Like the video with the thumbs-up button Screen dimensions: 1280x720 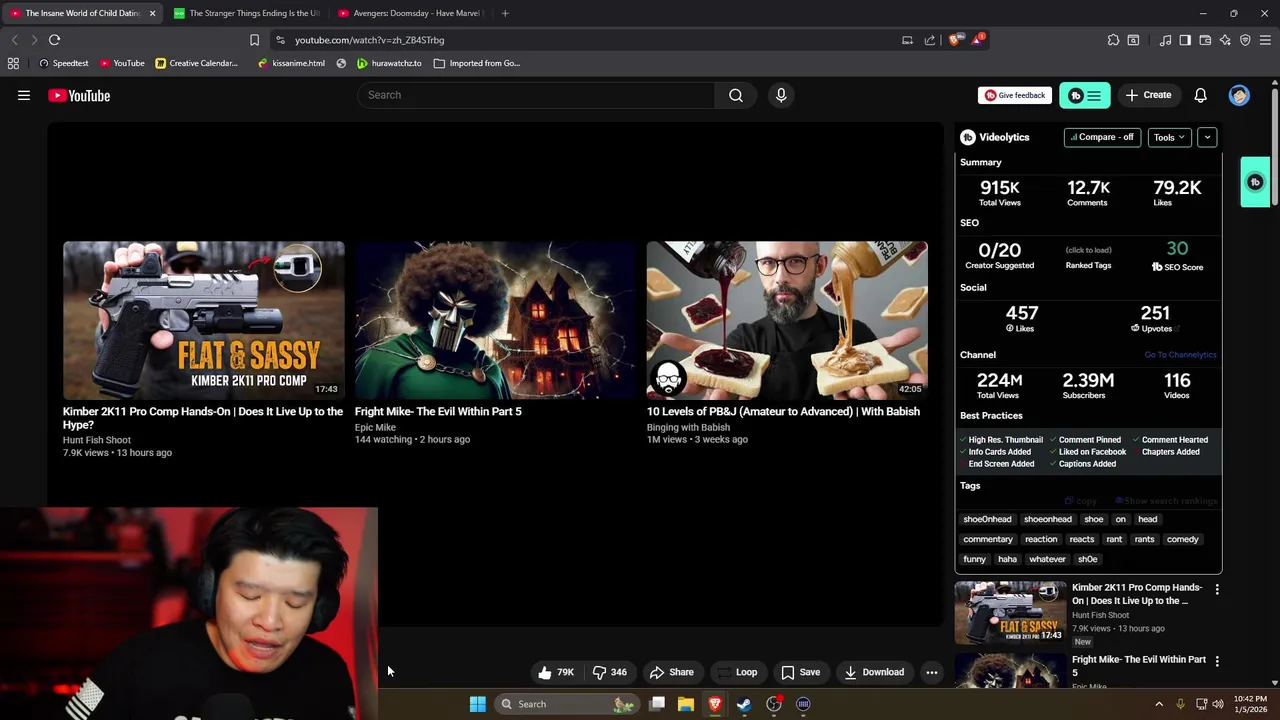tap(556, 672)
